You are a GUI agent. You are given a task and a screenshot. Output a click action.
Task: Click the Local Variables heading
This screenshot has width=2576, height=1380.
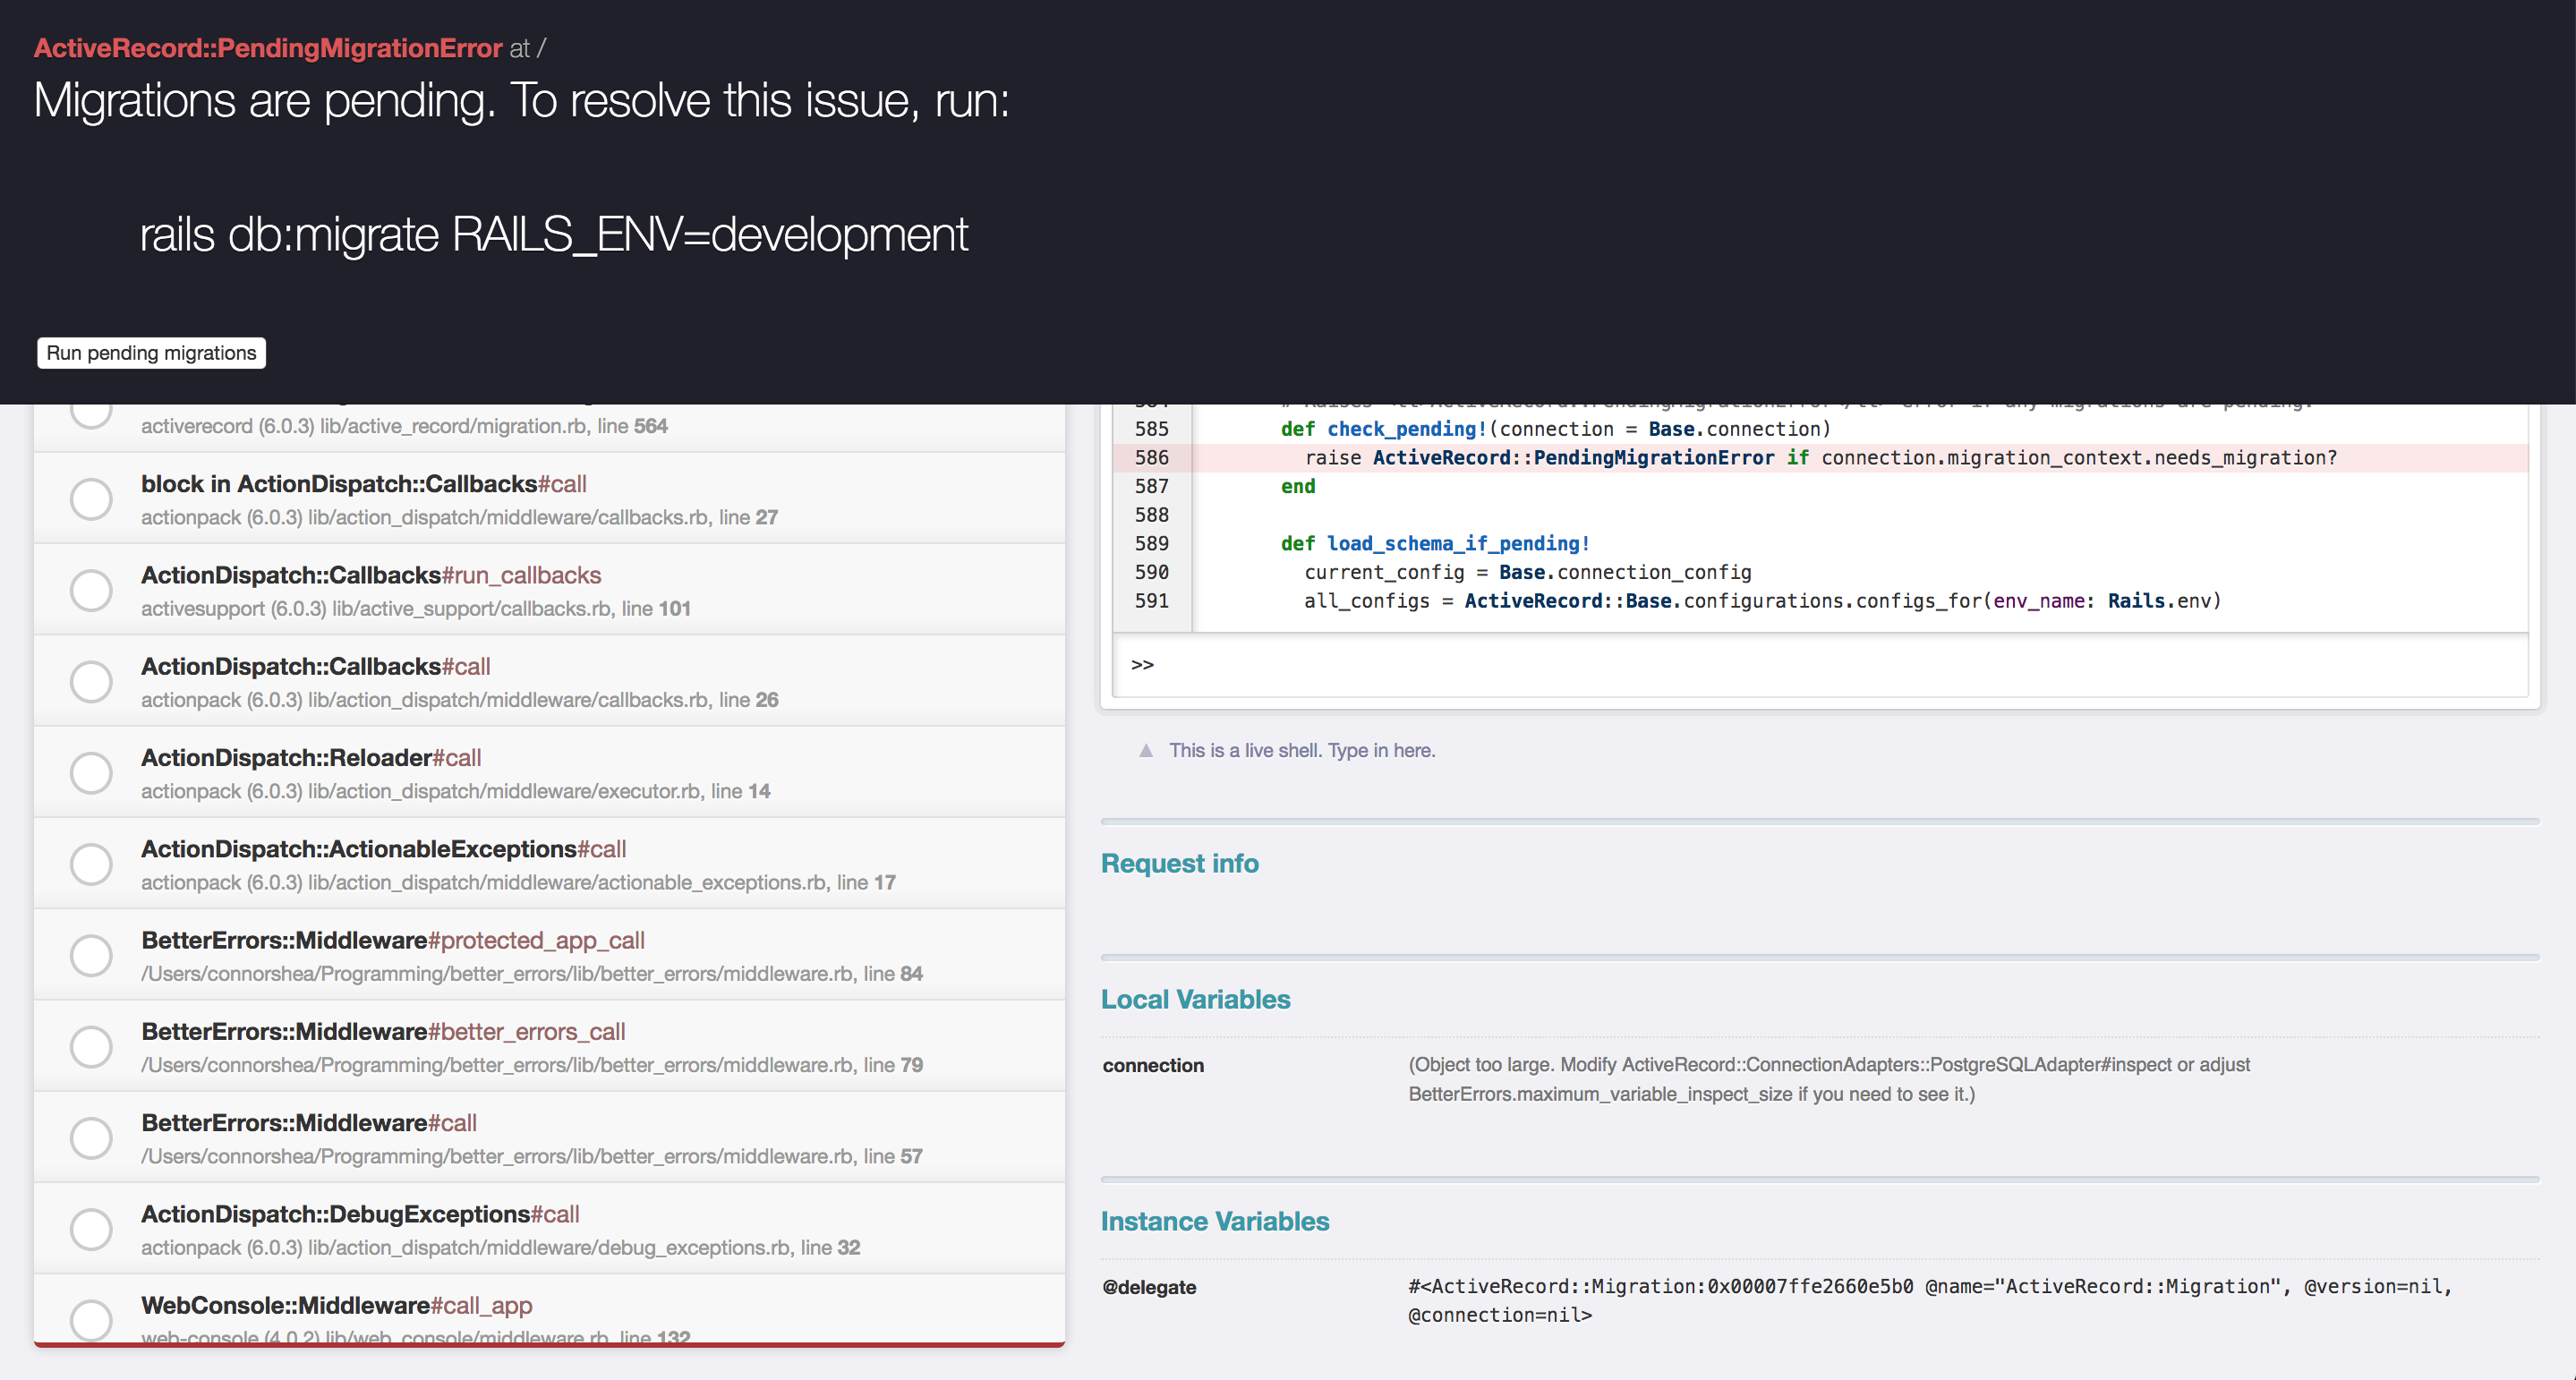tap(1195, 999)
